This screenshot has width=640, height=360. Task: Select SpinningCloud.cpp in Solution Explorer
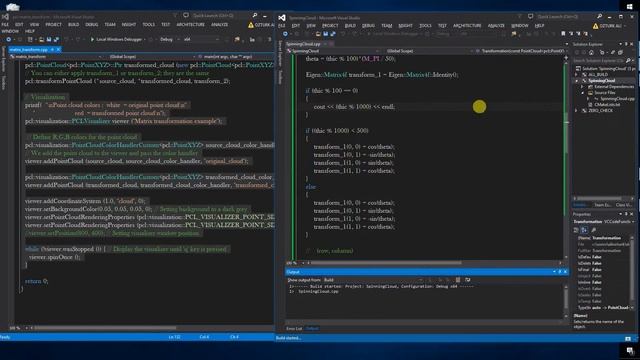(x=617, y=99)
